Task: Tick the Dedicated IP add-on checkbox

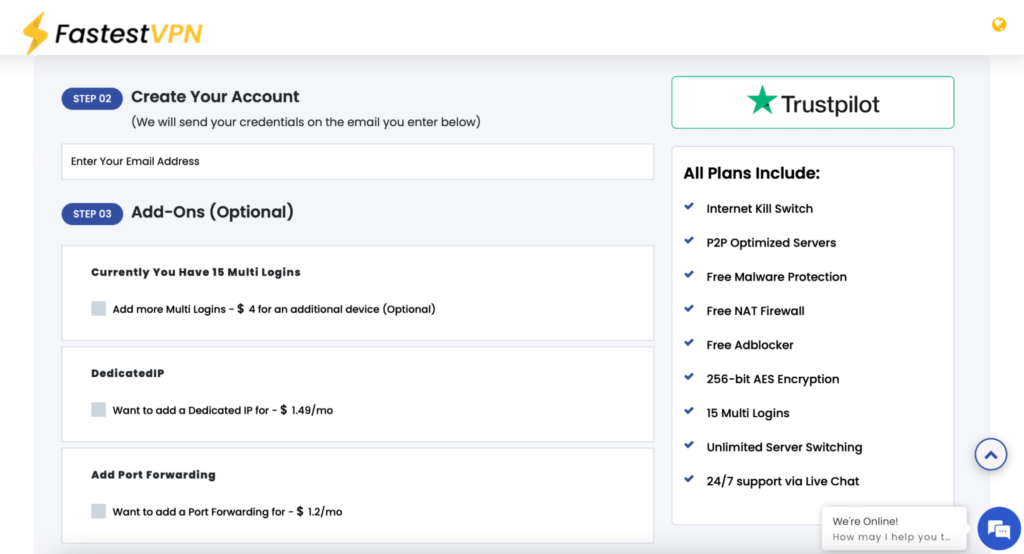Action: point(99,410)
